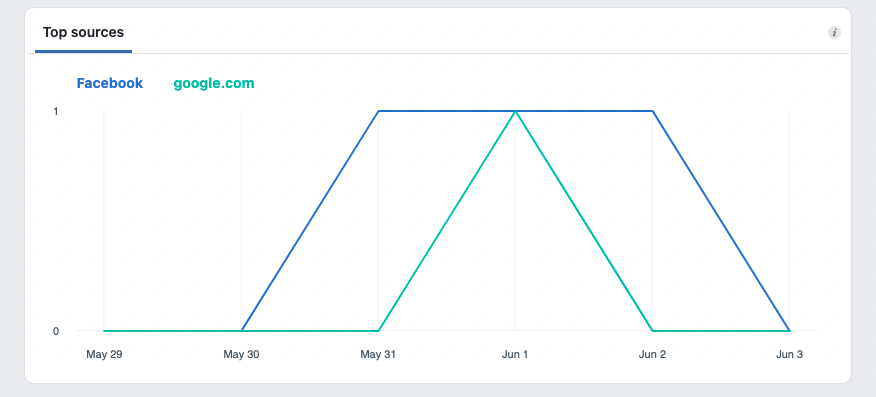This screenshot has width=876, height=397.
Task: Click the y-axis label 1
Action: pyautogui.click(x=56, y=112)
